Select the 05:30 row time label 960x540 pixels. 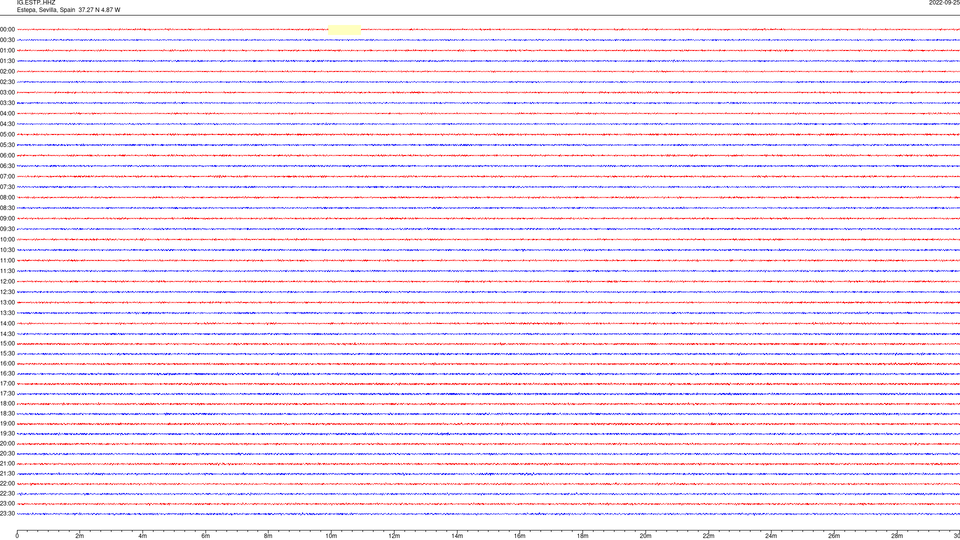[7, 145]
